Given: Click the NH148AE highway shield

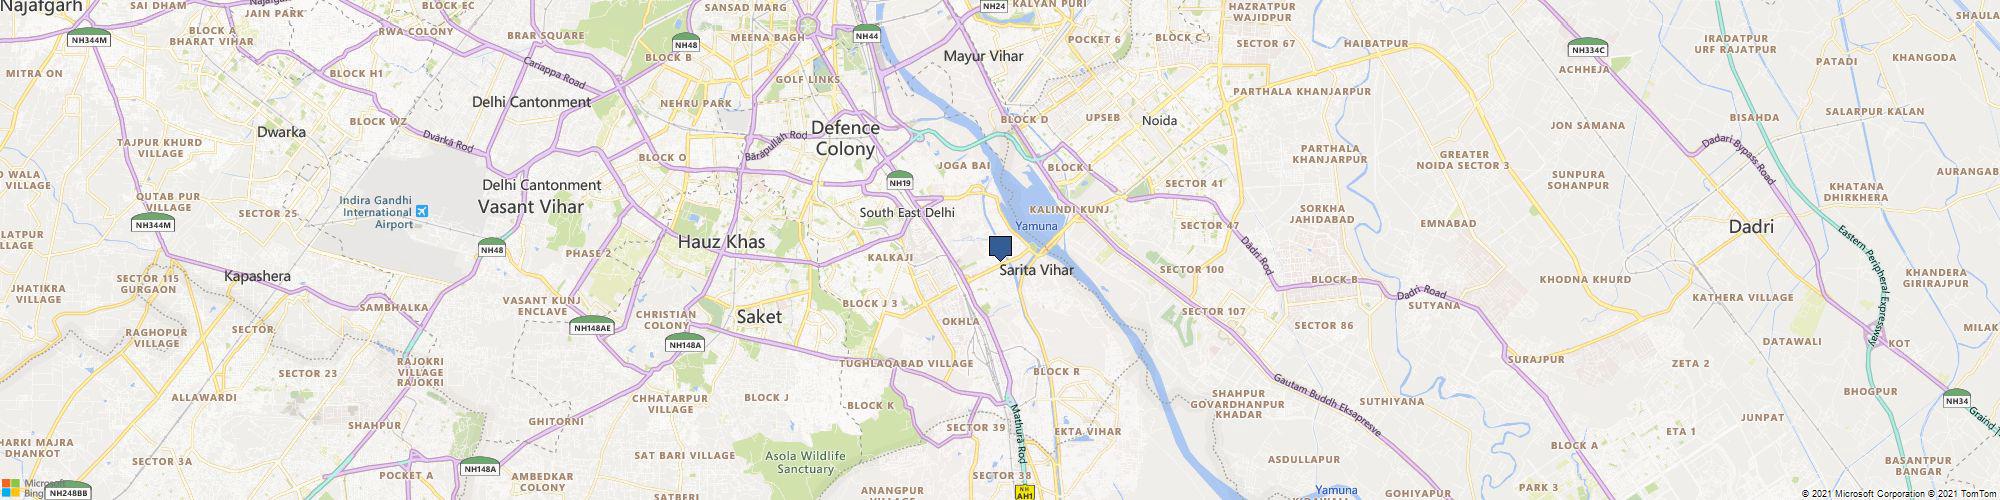Looking at the screenshot, I should (591, 326).
